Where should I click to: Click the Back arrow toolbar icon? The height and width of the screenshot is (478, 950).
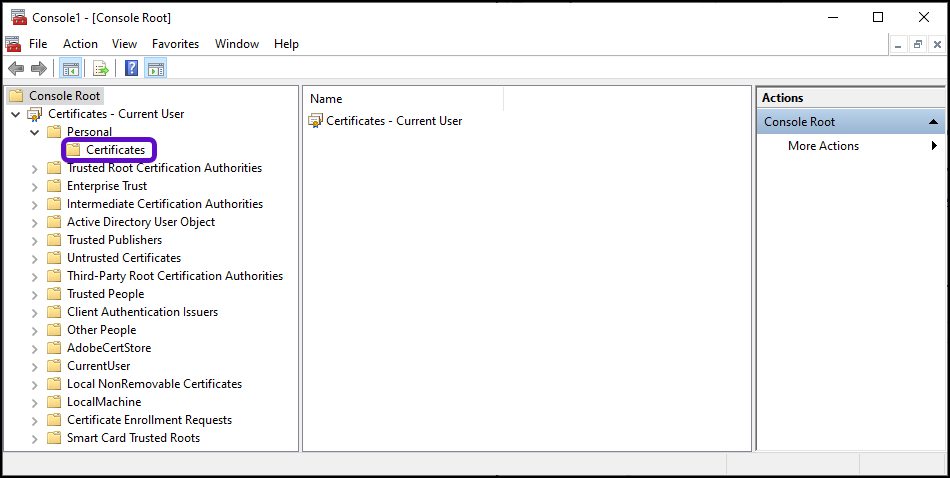(x=16, y=69)
